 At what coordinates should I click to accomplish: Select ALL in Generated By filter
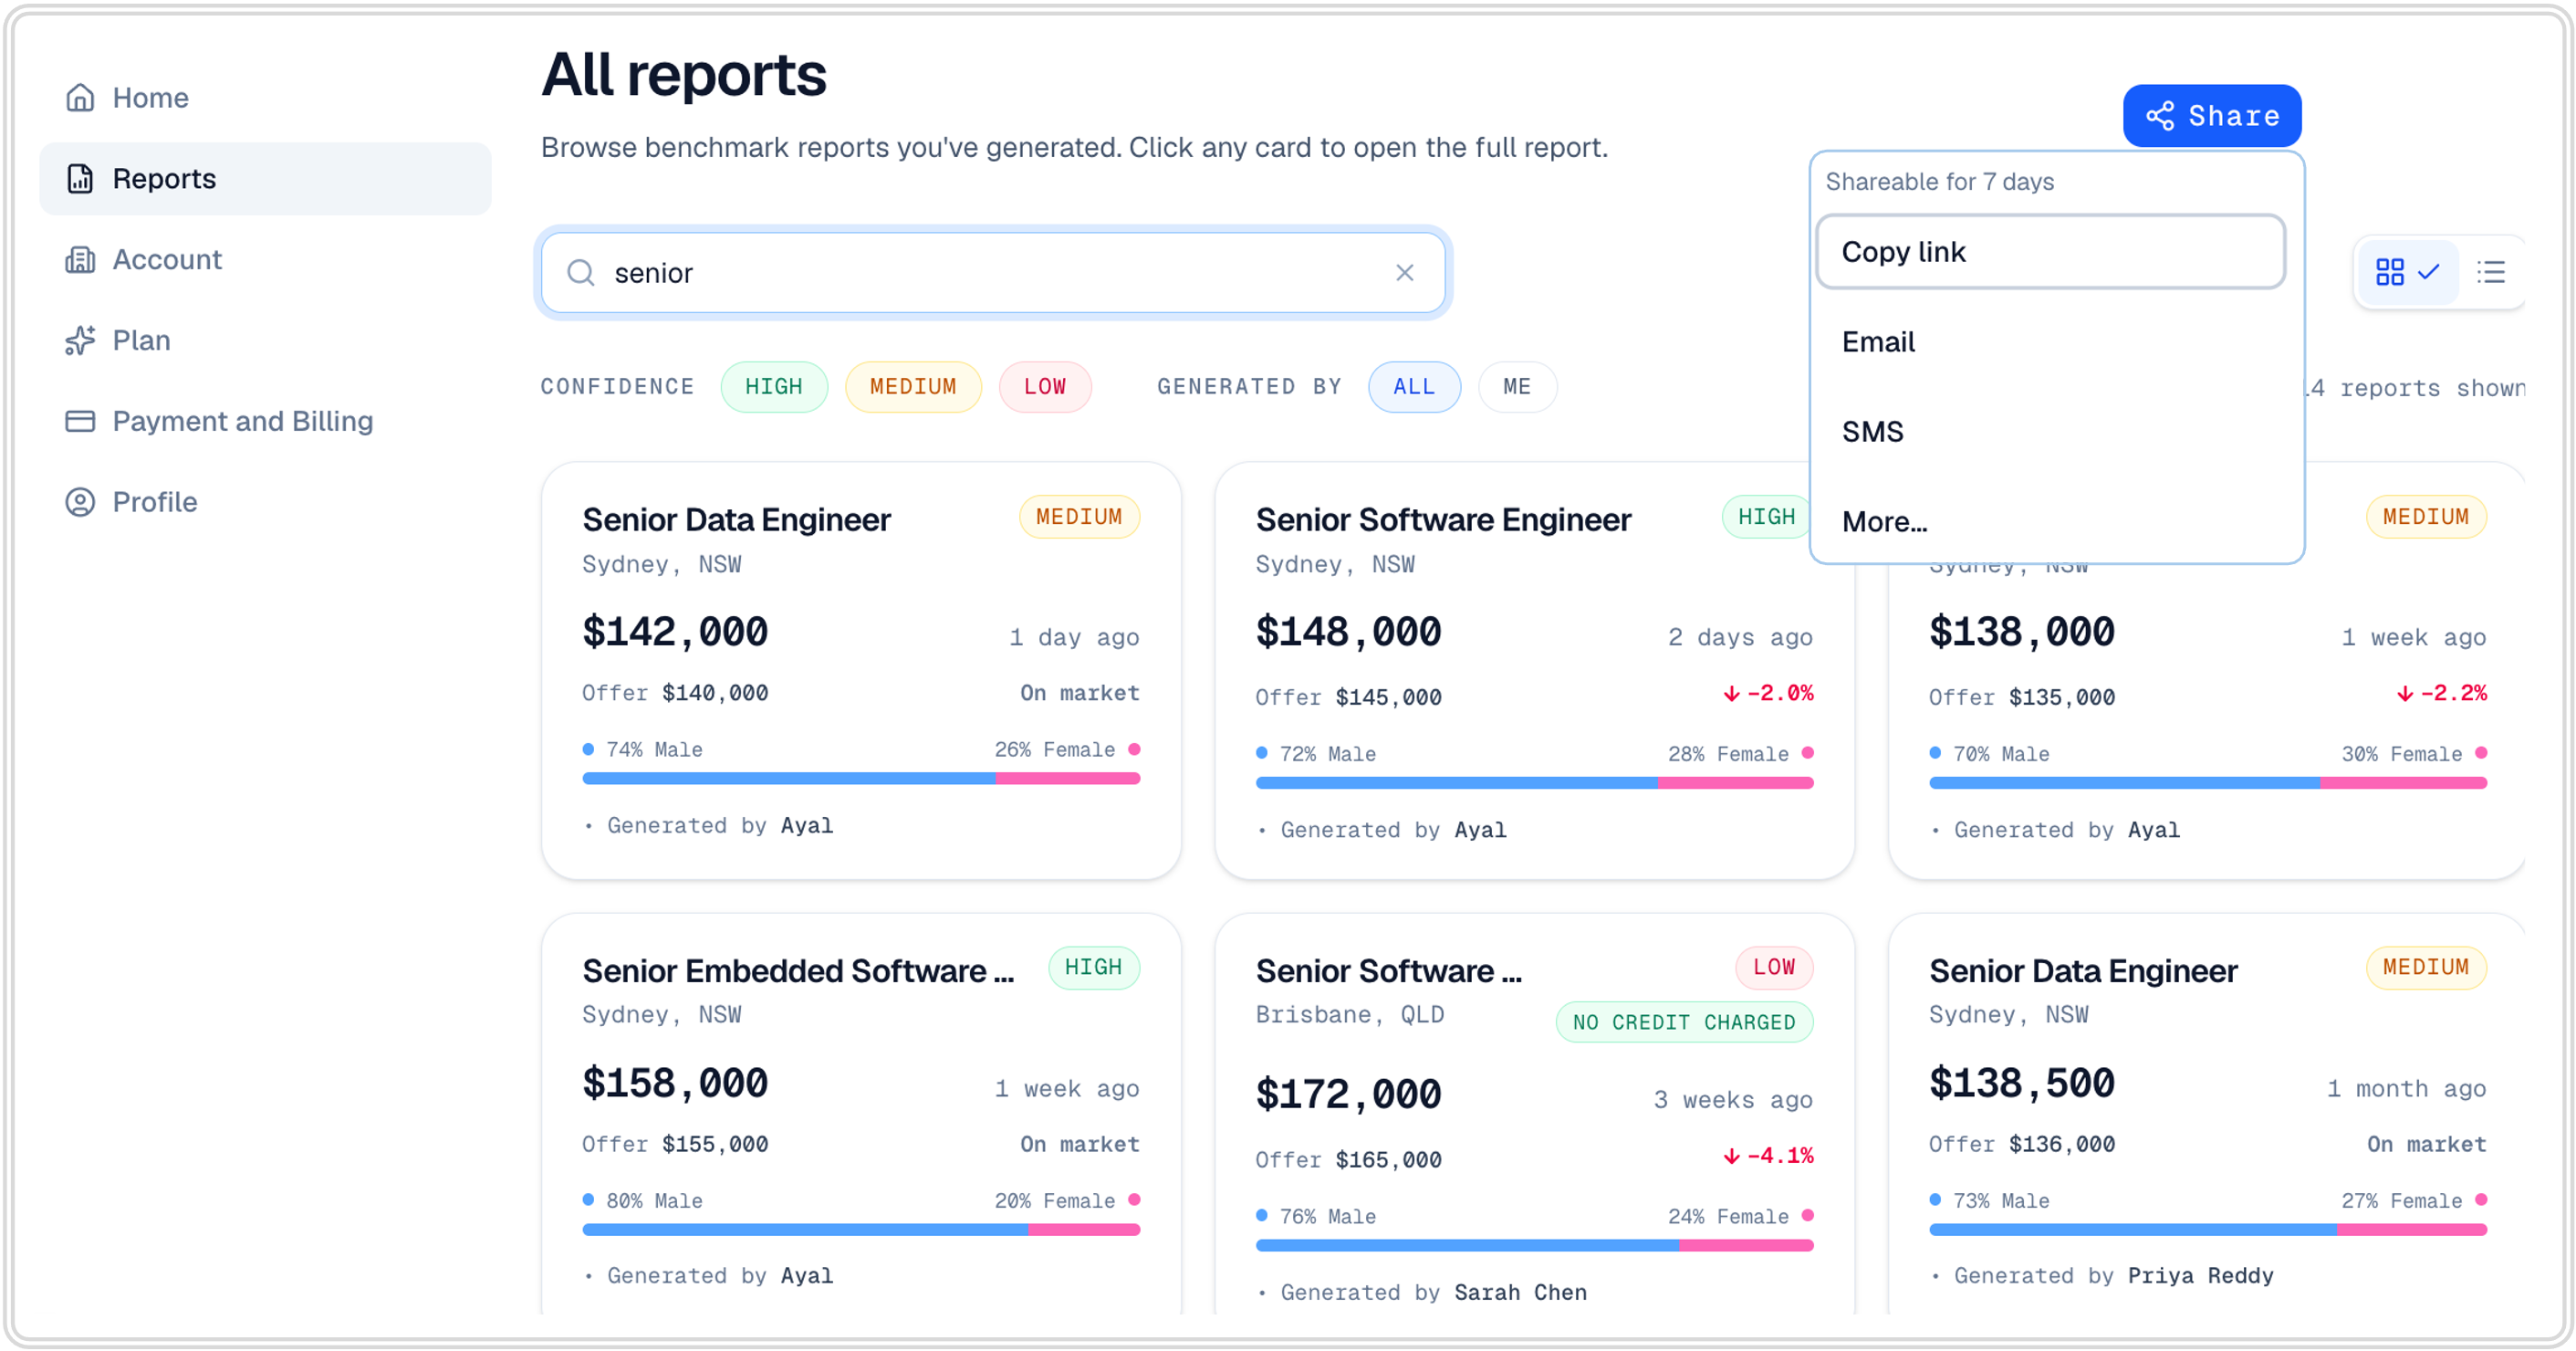[1414, 387]
